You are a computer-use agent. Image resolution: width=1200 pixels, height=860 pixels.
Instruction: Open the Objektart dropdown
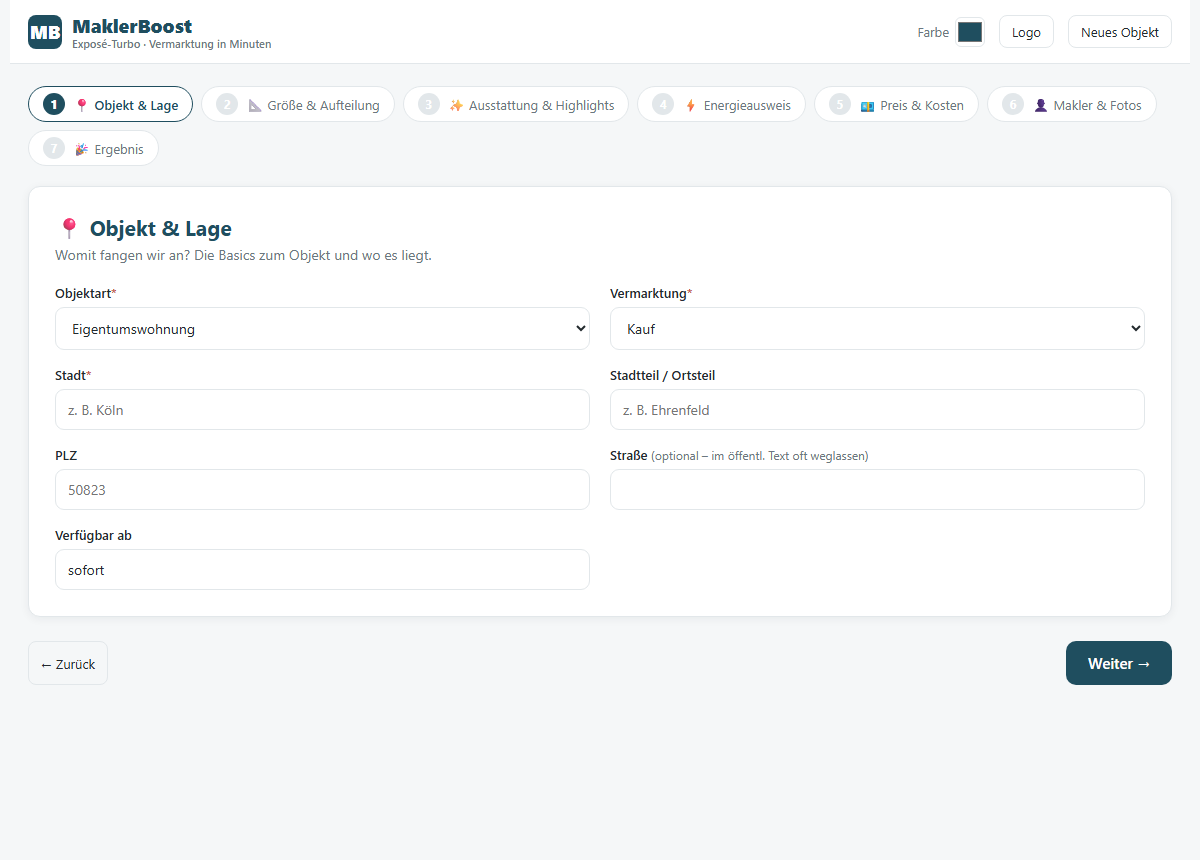point(322,328)
